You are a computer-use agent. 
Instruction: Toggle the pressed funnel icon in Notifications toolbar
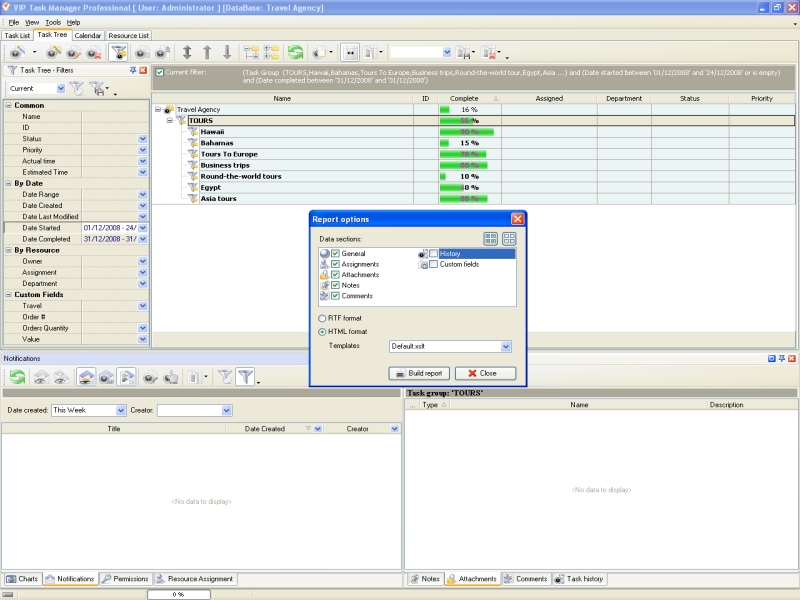[245, 377]
